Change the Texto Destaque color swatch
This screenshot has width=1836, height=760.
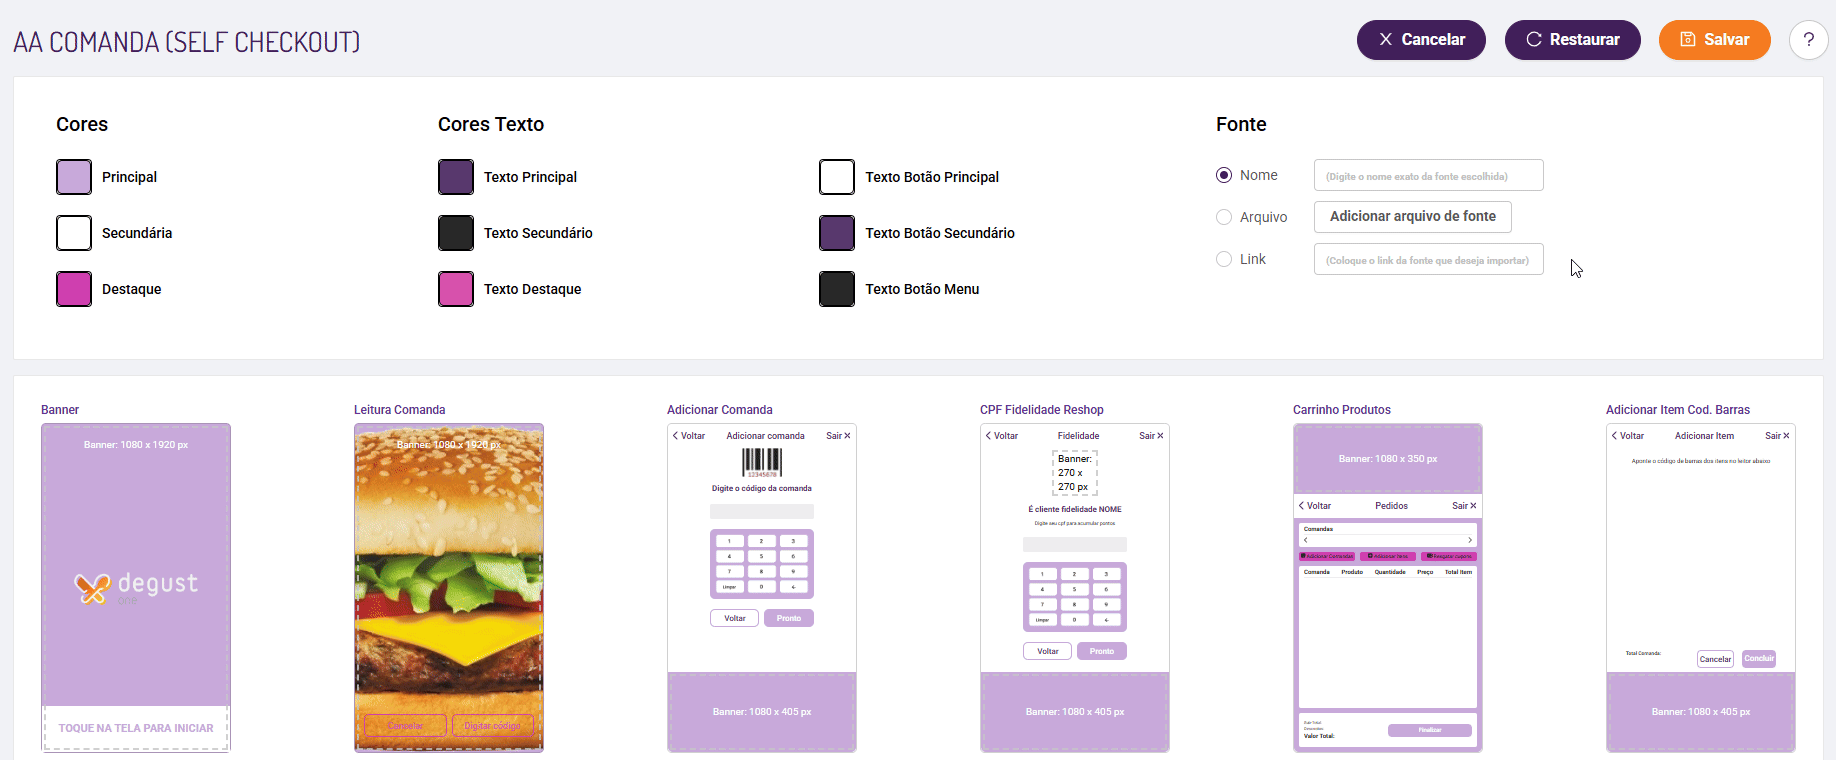(456, 289)
